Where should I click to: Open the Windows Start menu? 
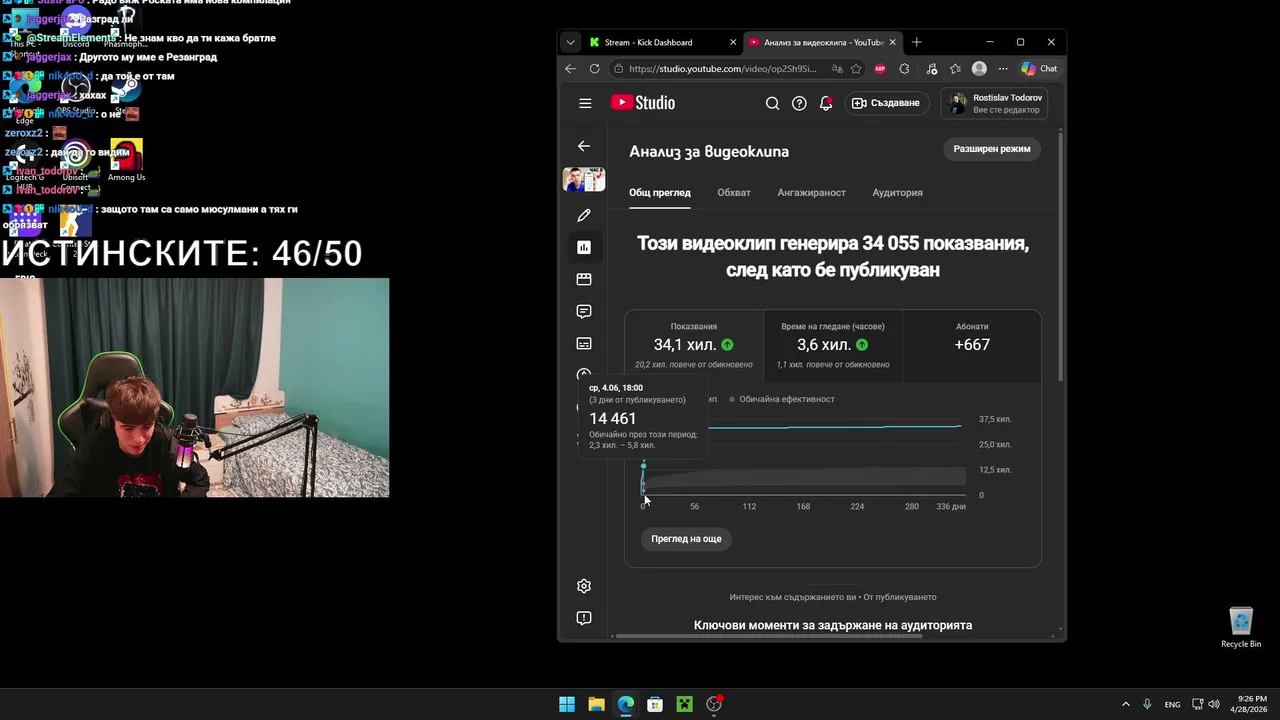(567, 704)
